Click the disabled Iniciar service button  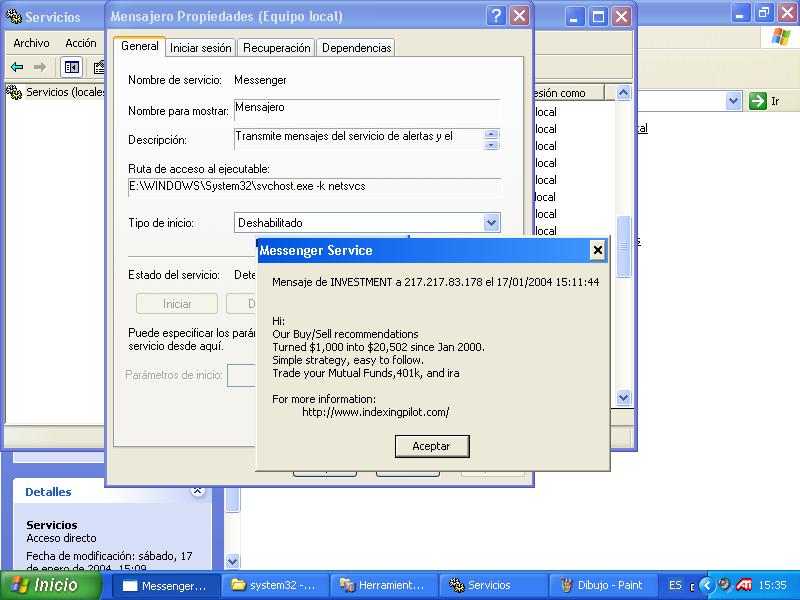tap(177, 304)
